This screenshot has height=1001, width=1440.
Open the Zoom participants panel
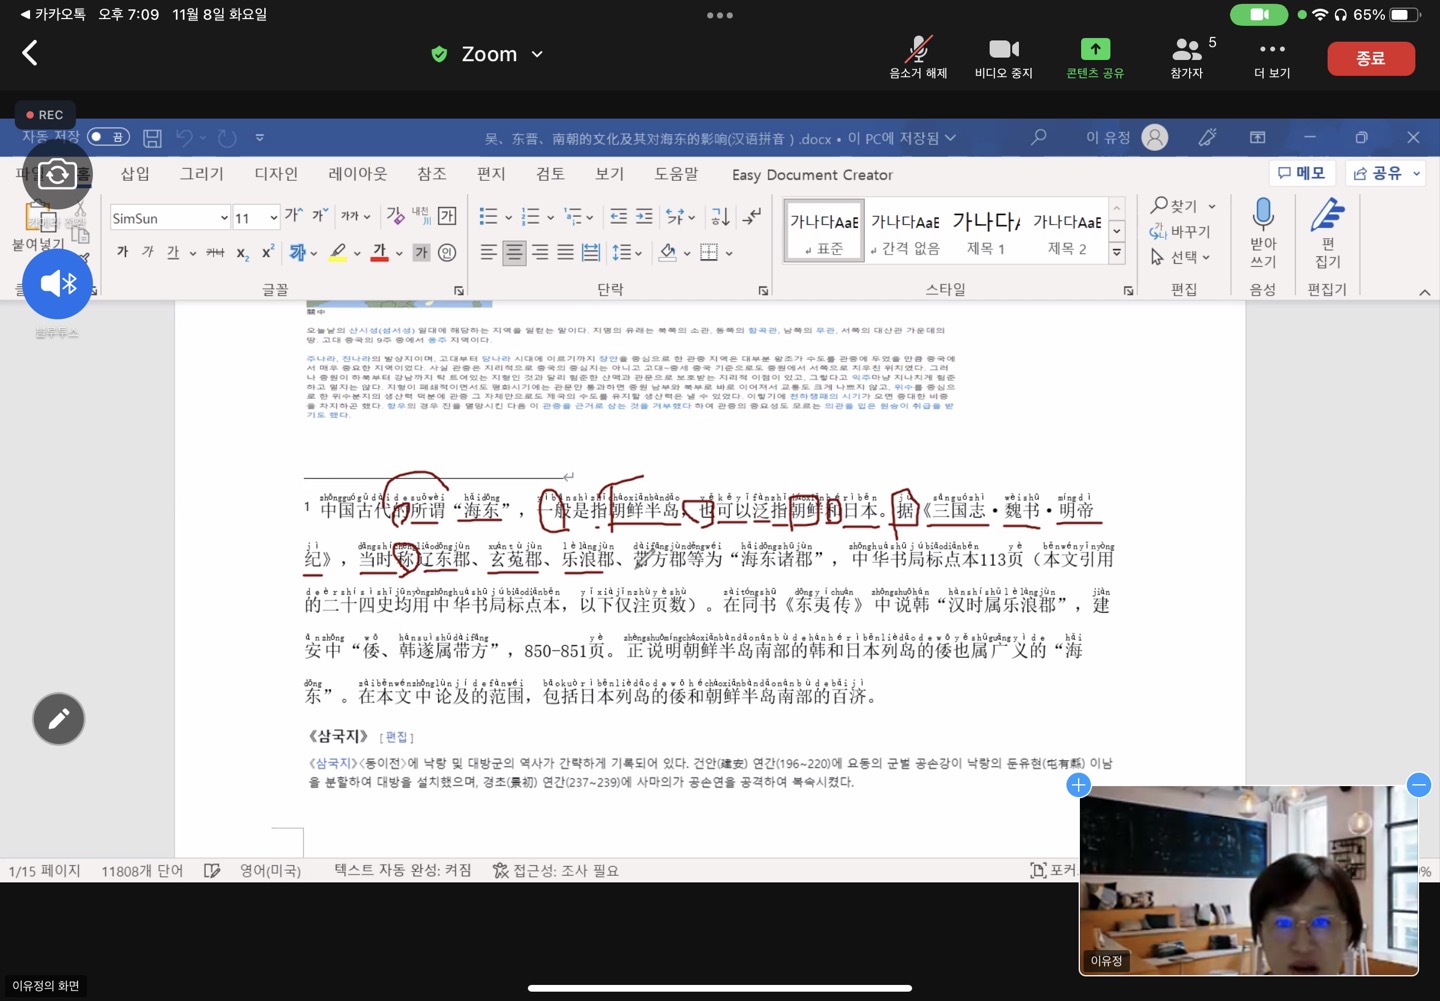pos(1187,49)
